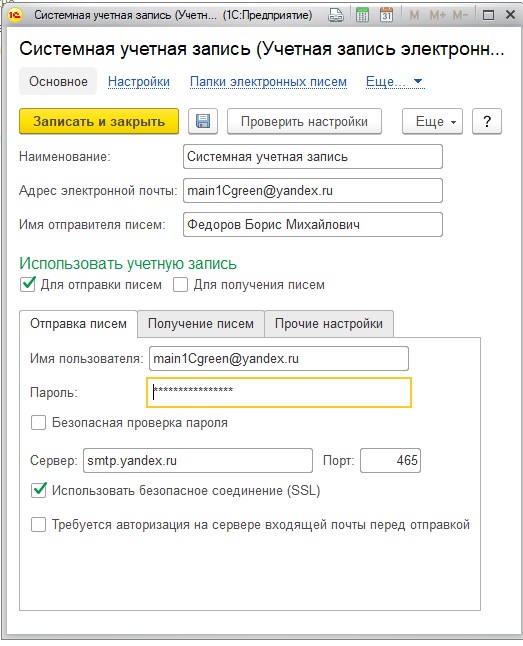Toggle 'Использовать безопасное соединение (SSL)' checkbox

click(x=39, y=490)
